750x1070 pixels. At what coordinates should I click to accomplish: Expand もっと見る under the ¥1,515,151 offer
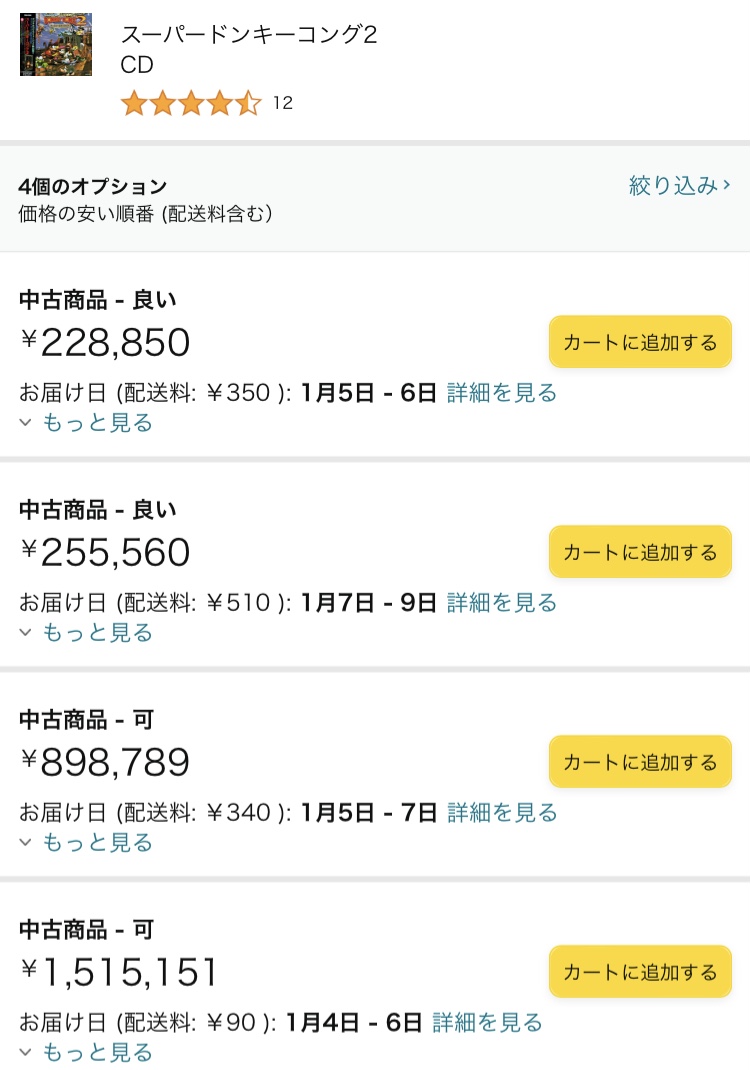86,1053
